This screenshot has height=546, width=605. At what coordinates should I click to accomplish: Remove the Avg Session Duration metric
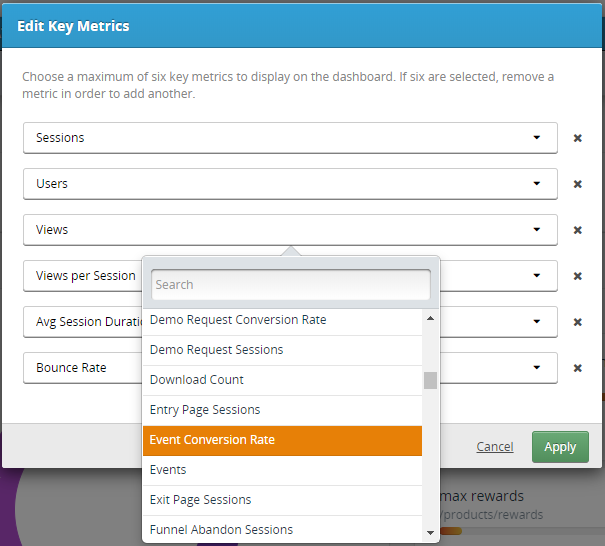tap(577, 322)
